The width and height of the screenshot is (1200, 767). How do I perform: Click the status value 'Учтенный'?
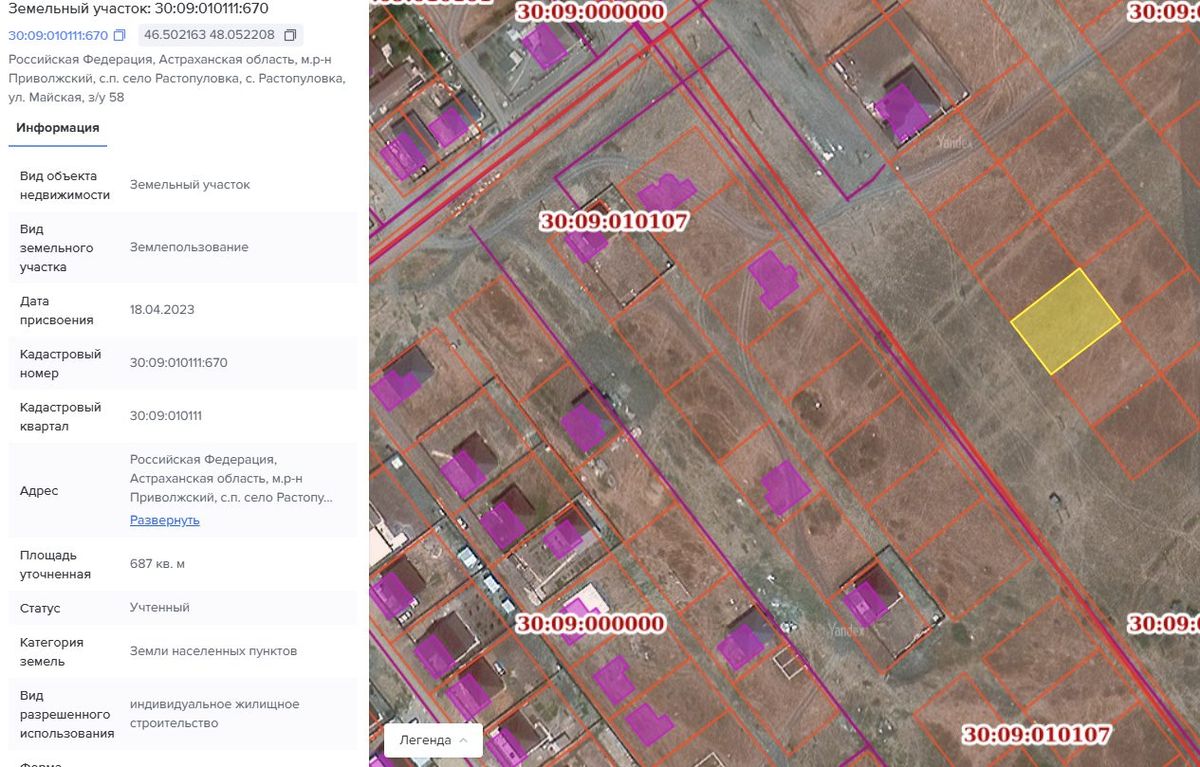[x=160, y=608]
